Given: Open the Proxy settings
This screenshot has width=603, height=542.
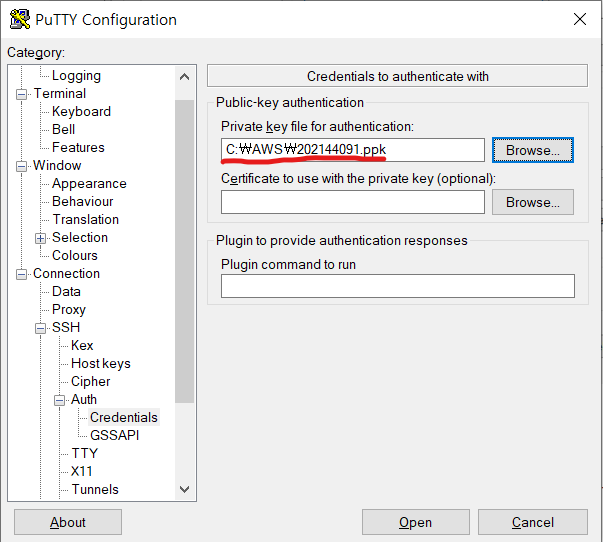Looking at the screenshot, I should [x=69, y=310].
